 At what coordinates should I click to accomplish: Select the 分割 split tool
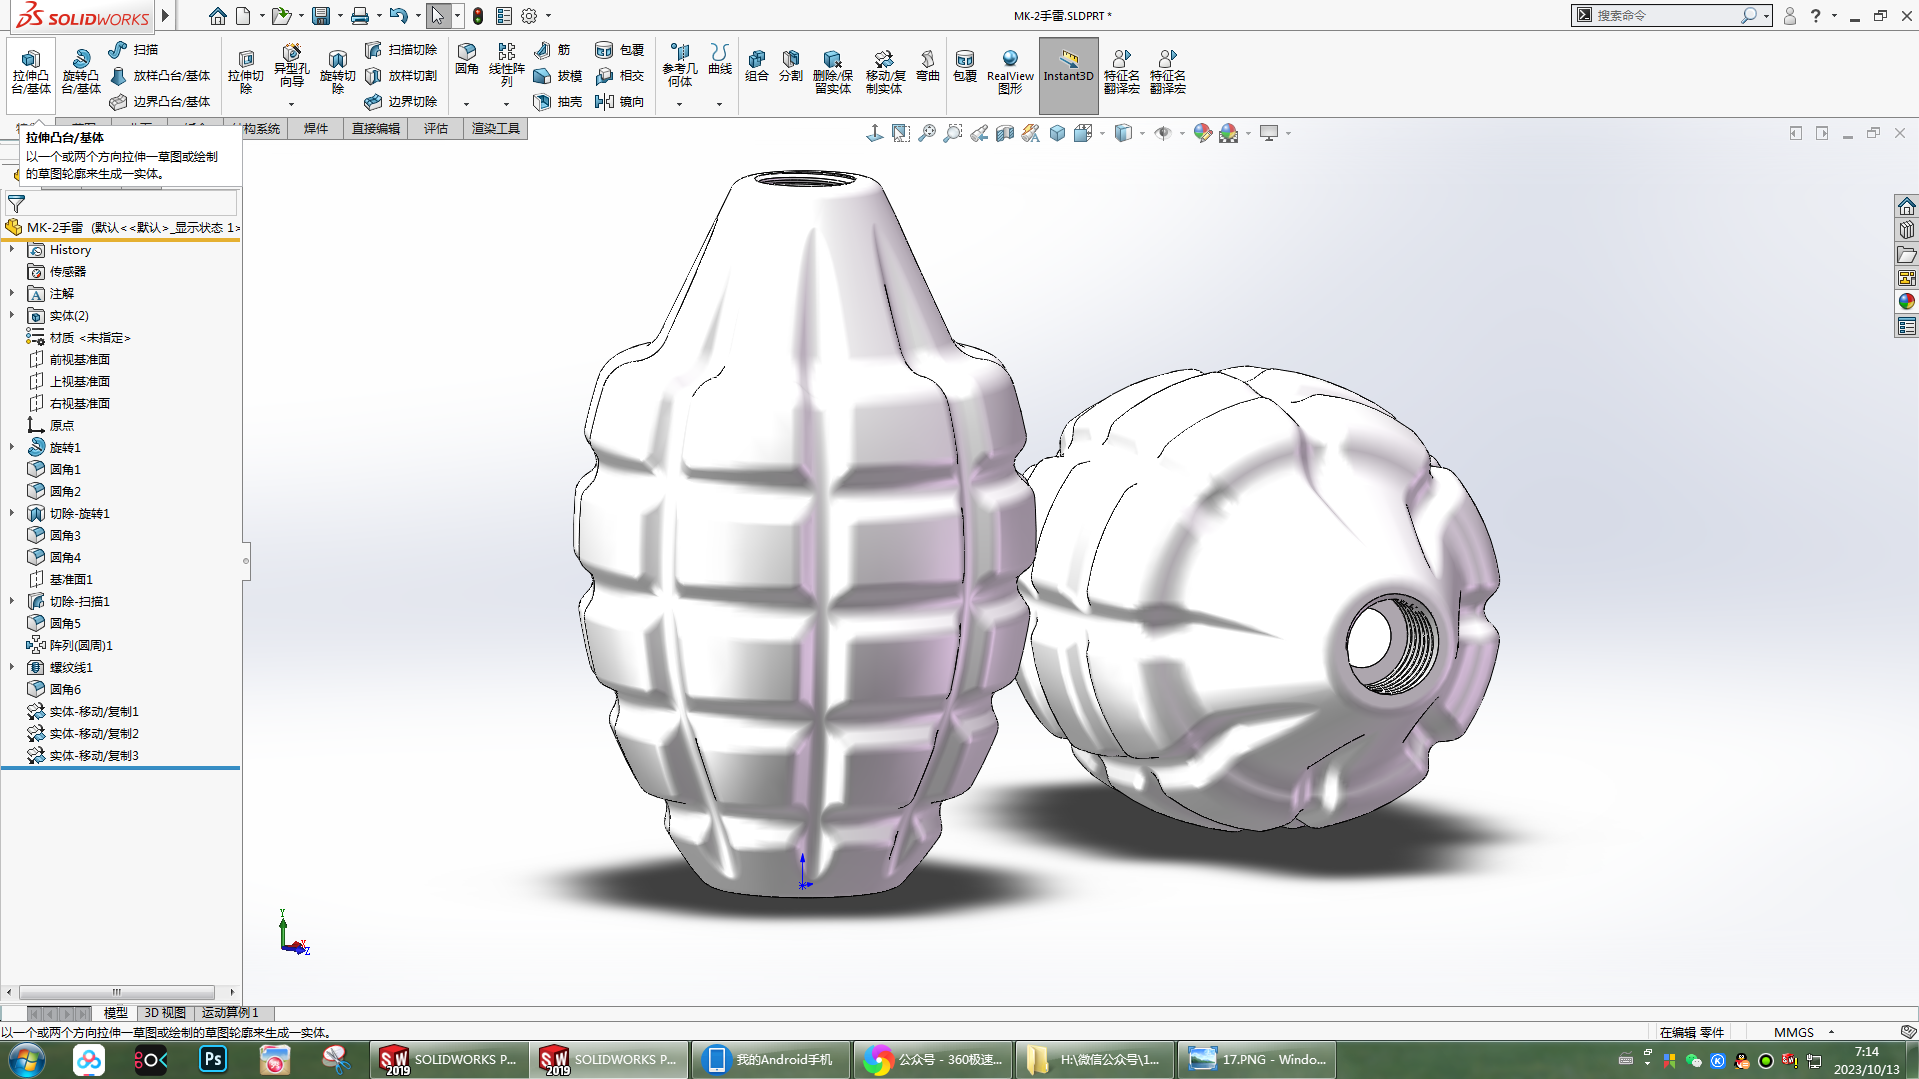coord(791,66)
